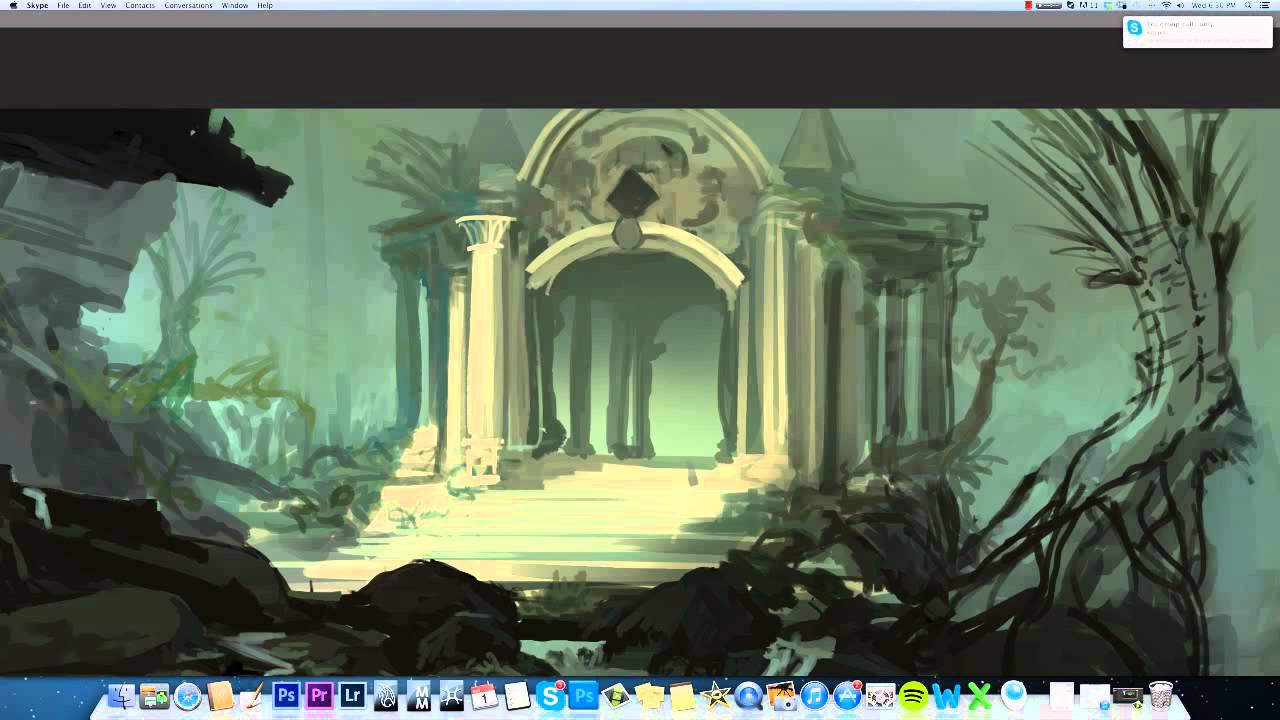Launch Adobe Premiere Pro from the dock
This screenshot has width=1280, height=720.
pos(319,695)
